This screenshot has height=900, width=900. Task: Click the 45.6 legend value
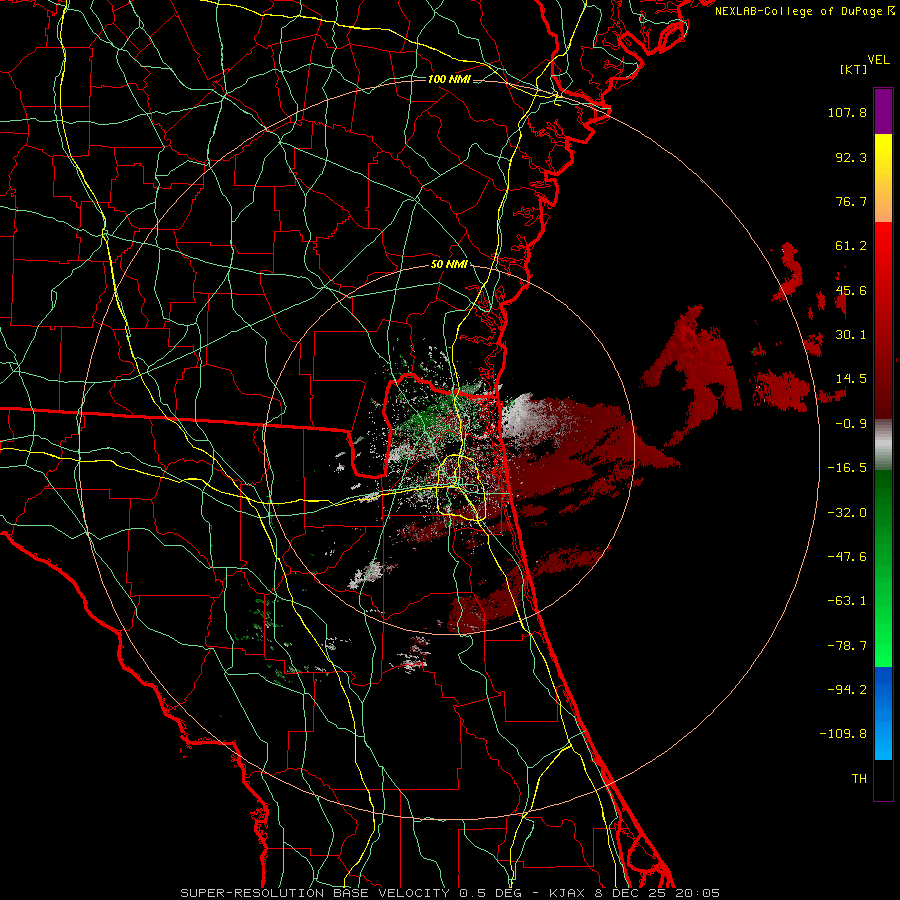(851, 290)
